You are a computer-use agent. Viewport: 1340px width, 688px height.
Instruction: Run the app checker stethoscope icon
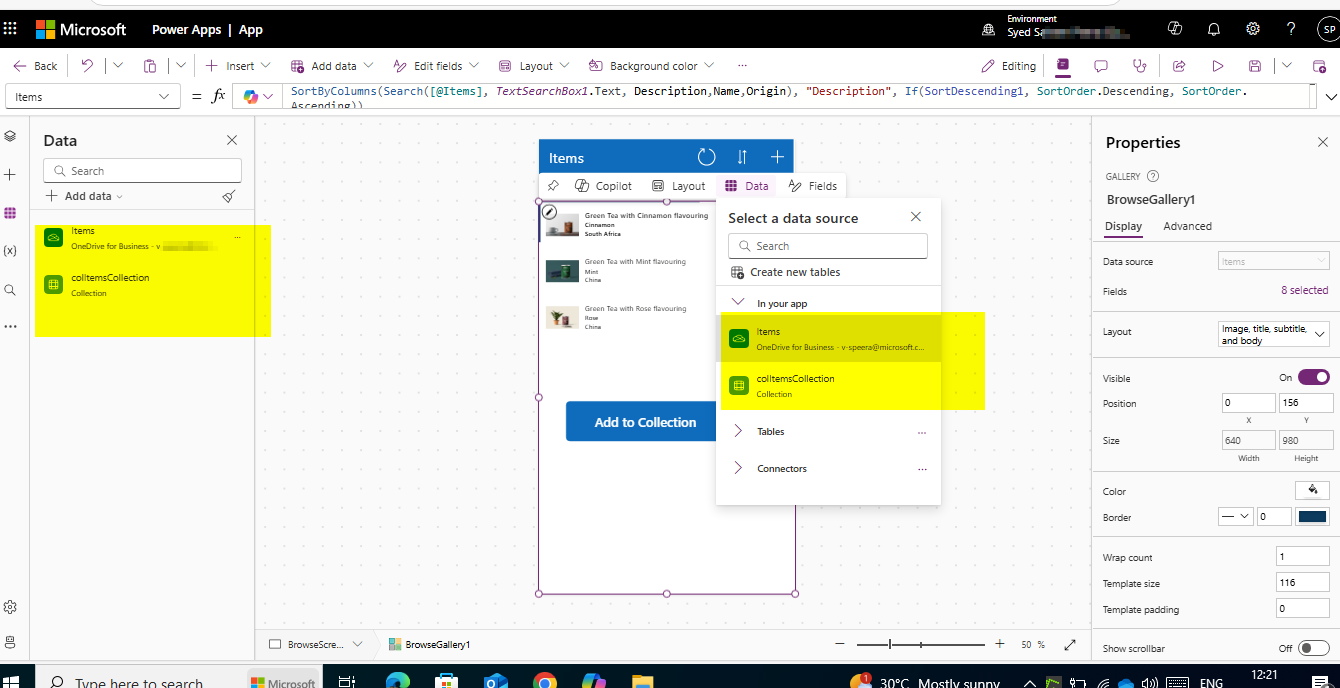(x=1139, y=66)
